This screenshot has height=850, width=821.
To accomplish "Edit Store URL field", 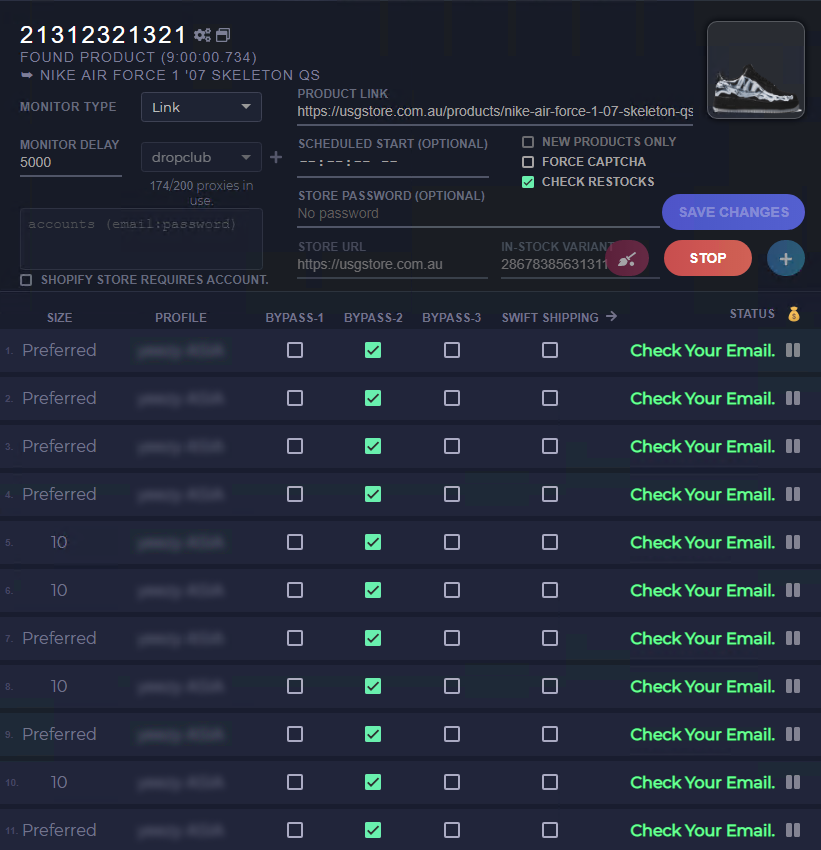I will coord(392,265).
